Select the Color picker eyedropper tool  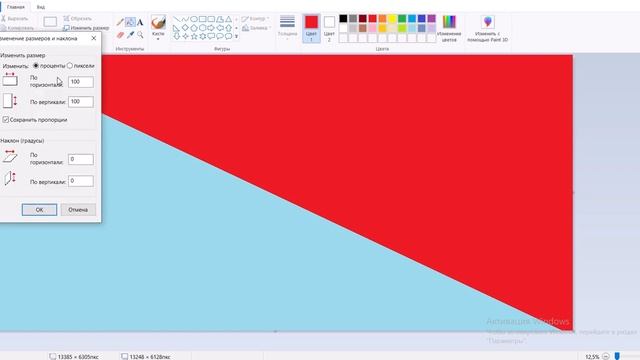click(x=130, y=35)
